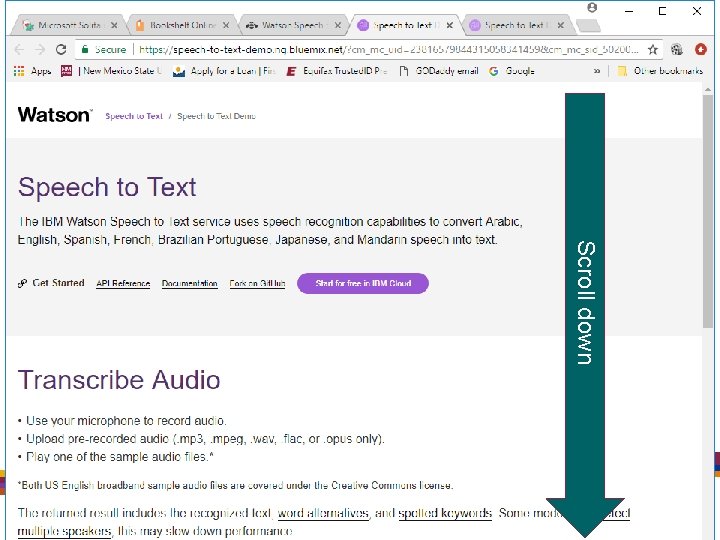Open New Mexico State bookmark
Image resolution: width=720 pixels, height=540 pixels.
pyautogui.click(x=112, y=71)
